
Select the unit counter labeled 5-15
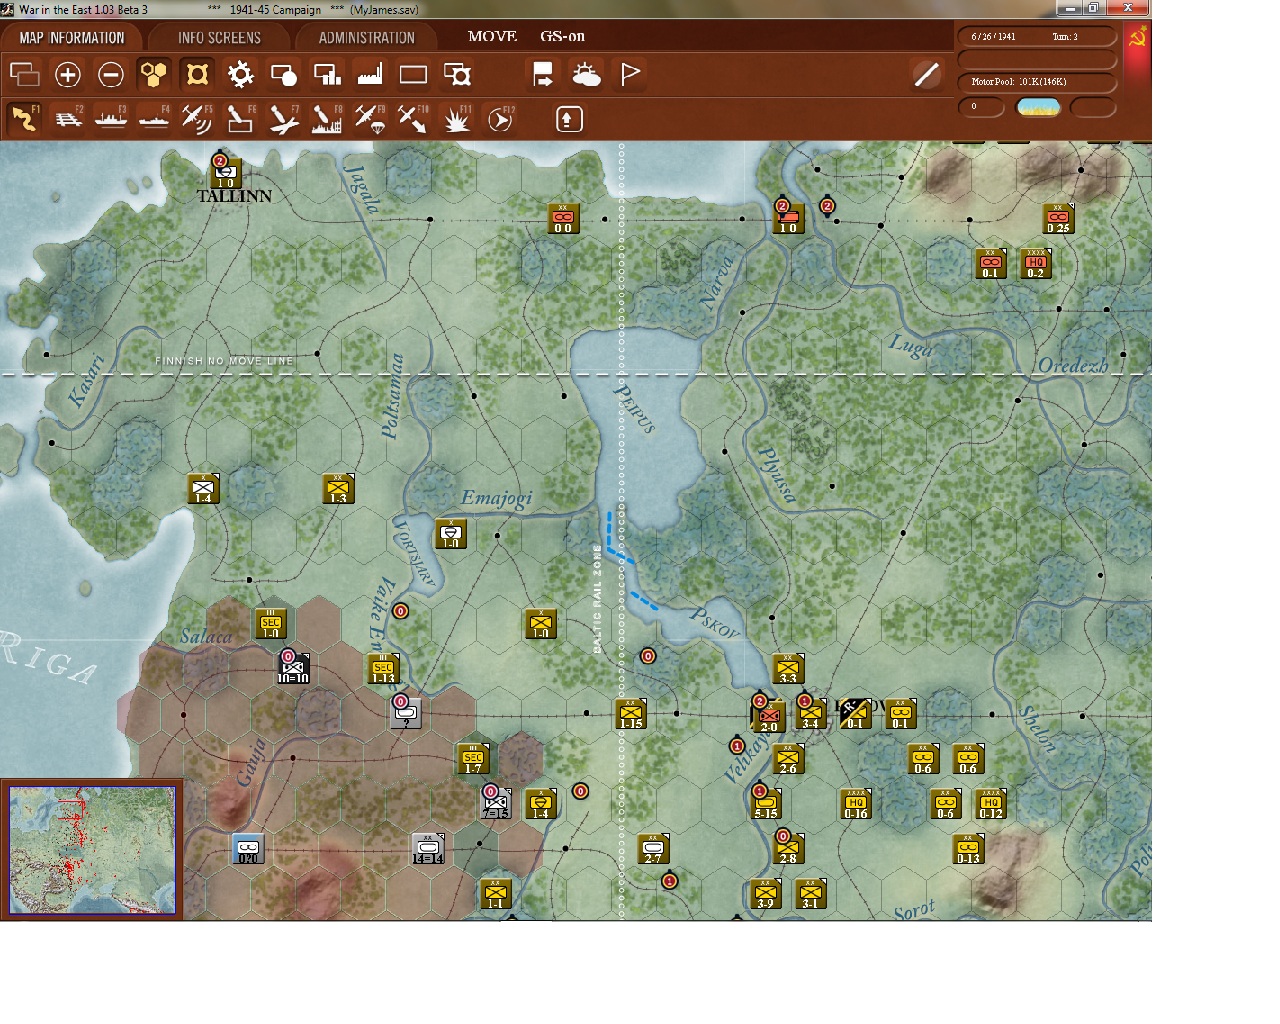coord(765,804)
